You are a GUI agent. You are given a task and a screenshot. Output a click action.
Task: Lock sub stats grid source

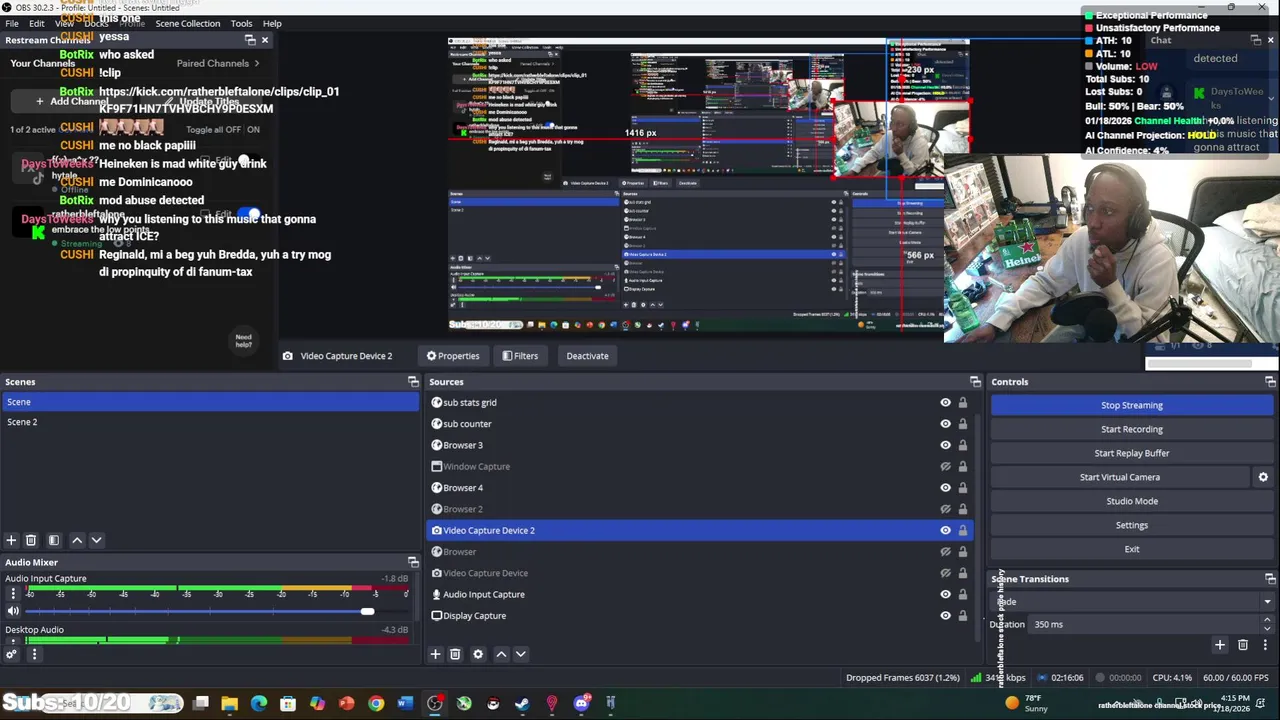click(x=962, y=403)
